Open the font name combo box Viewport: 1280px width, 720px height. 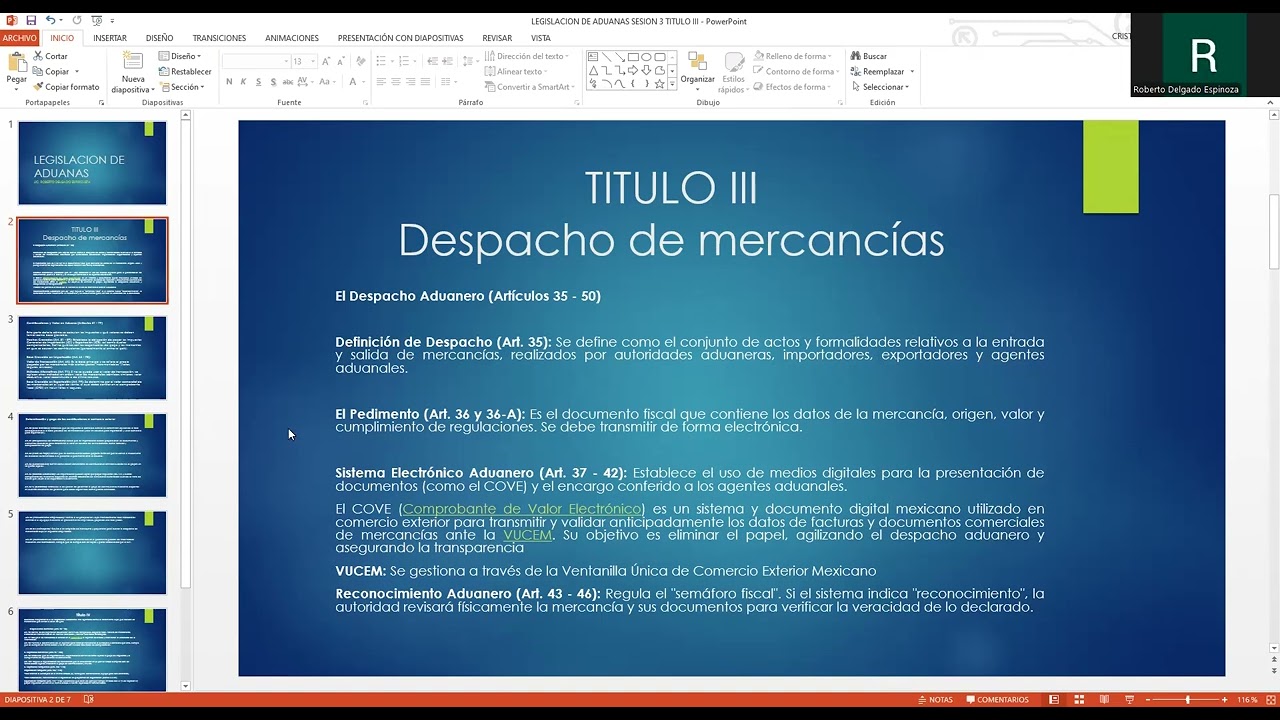tap(255, 61)
